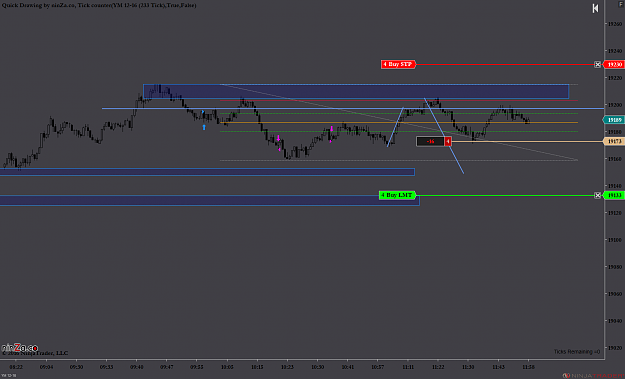Click the 19160 price axis label
The height and width of the screenshot is (379, 625).
click(615, 159)
